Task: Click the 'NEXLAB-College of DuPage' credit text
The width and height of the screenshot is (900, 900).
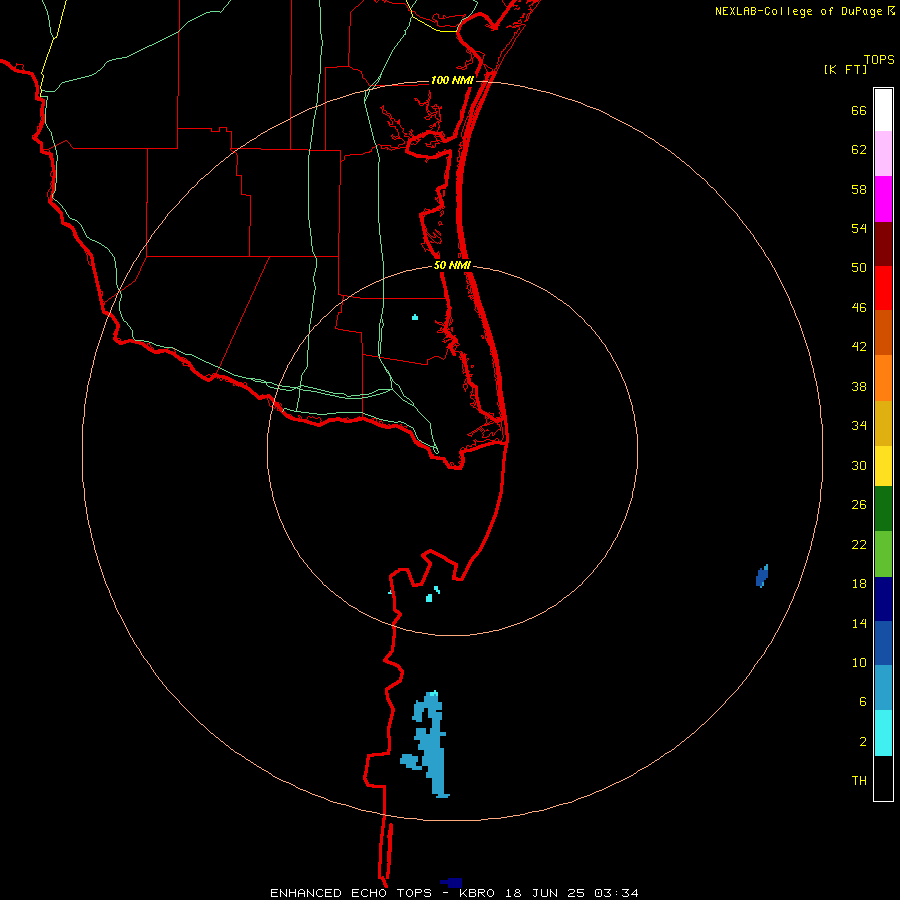Action: 798,11
